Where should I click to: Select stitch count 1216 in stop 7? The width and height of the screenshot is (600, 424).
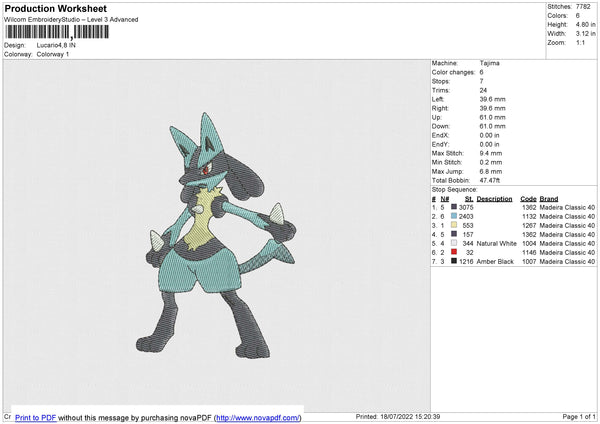click(466, 261)
